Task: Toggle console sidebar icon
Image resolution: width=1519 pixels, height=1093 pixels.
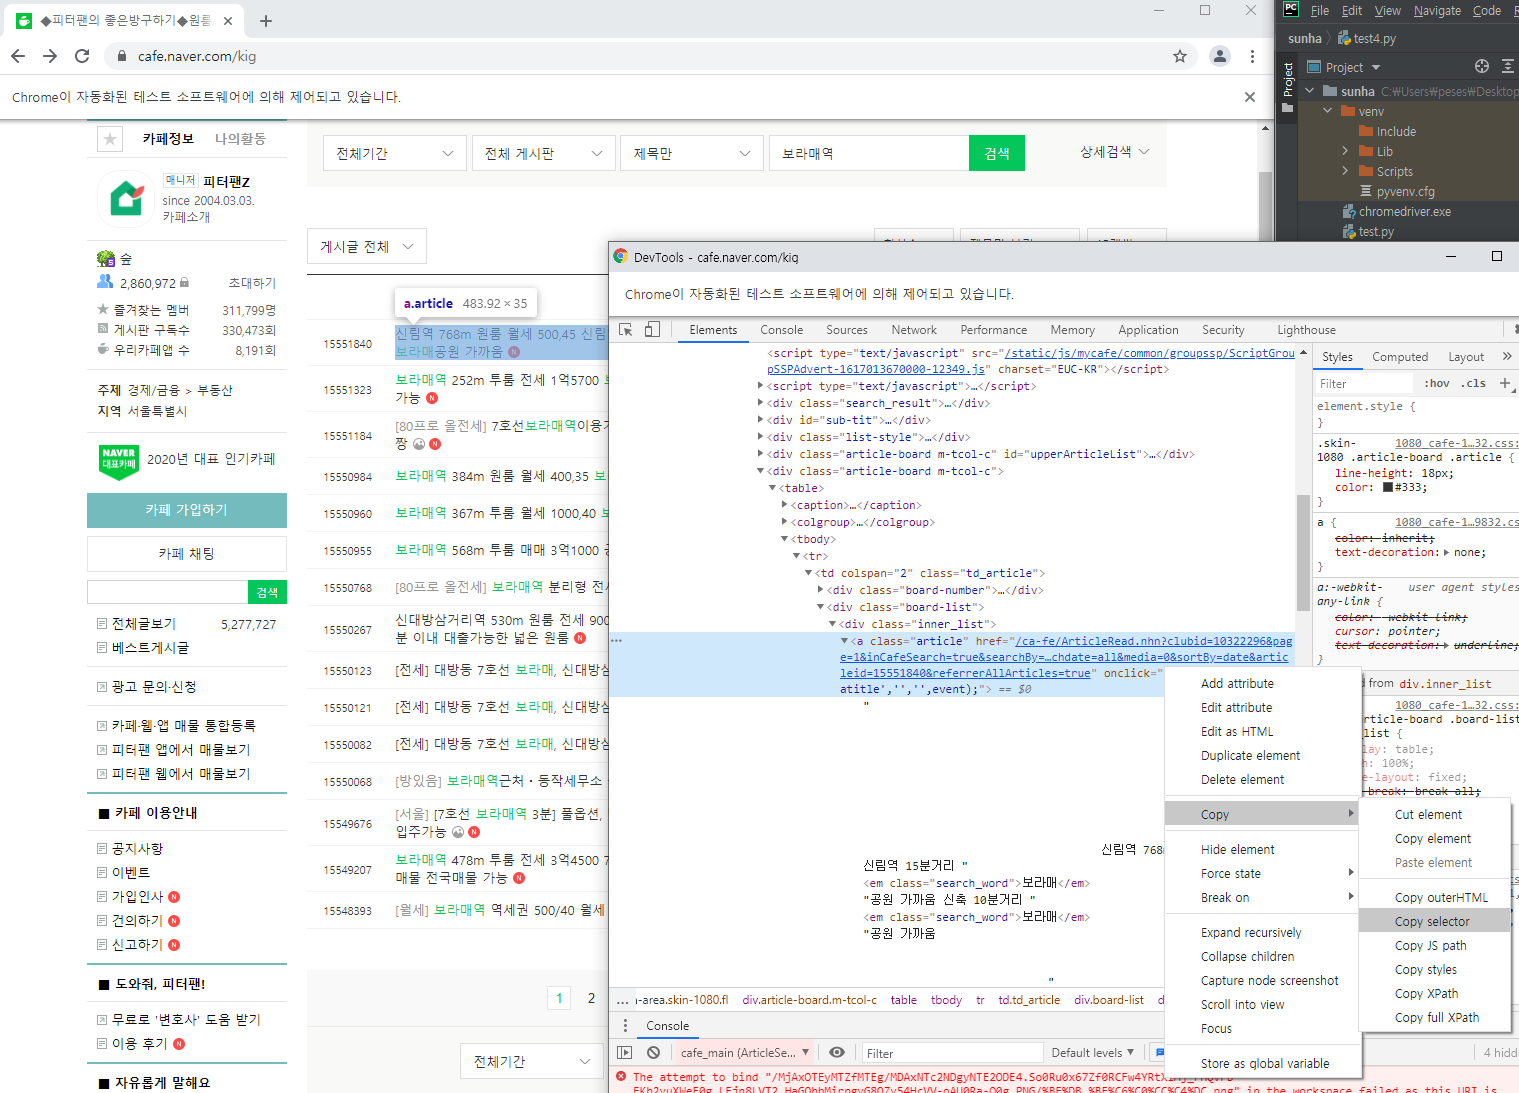Action: tap(625, 1053)
